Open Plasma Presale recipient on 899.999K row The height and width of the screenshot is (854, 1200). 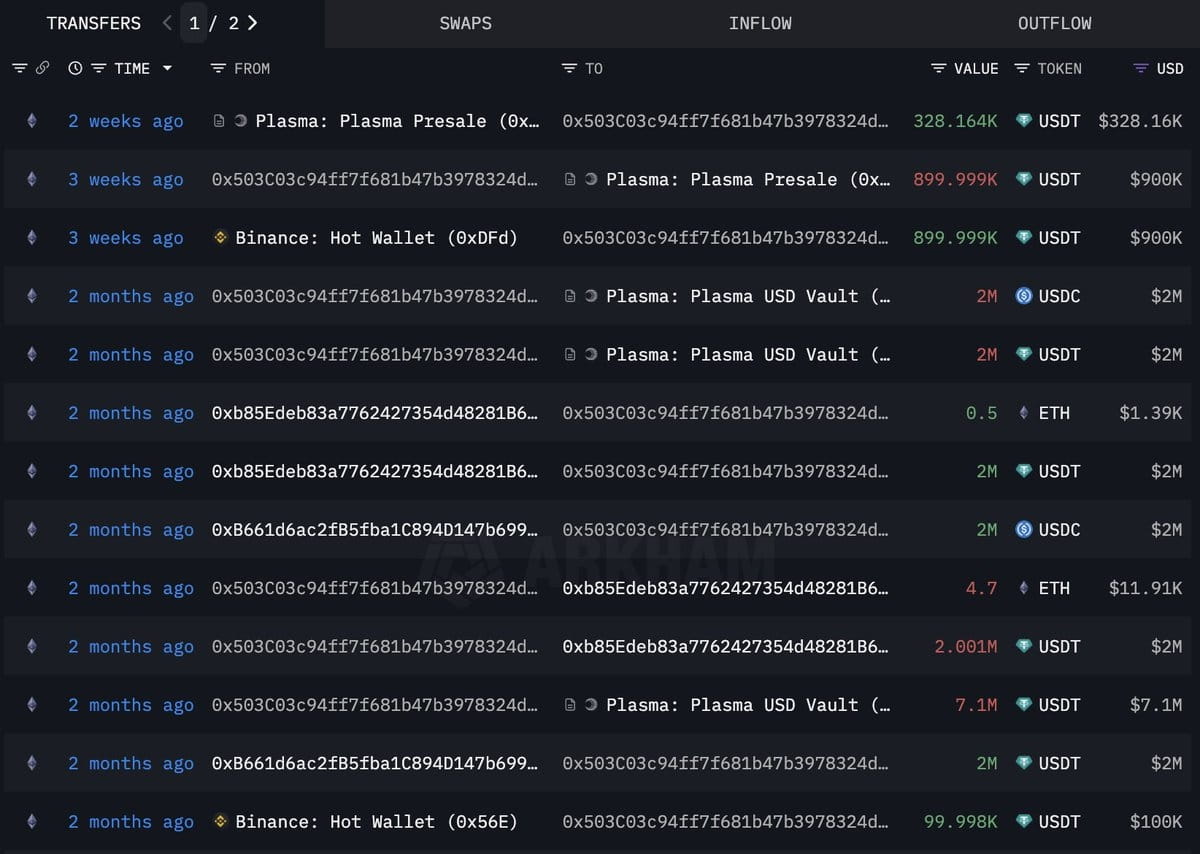point(748,180)
